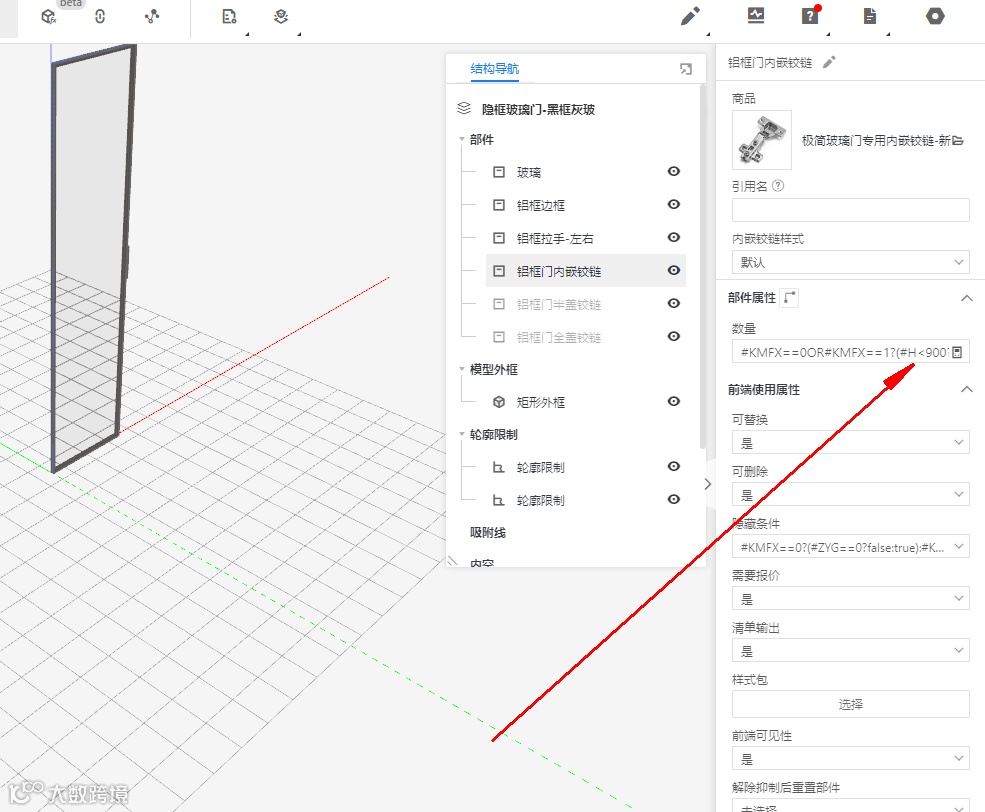This screenshot has width=985, height=812.
Task: Open the 内嵌铰链样式 dropdown
Action: coord(851,262)
